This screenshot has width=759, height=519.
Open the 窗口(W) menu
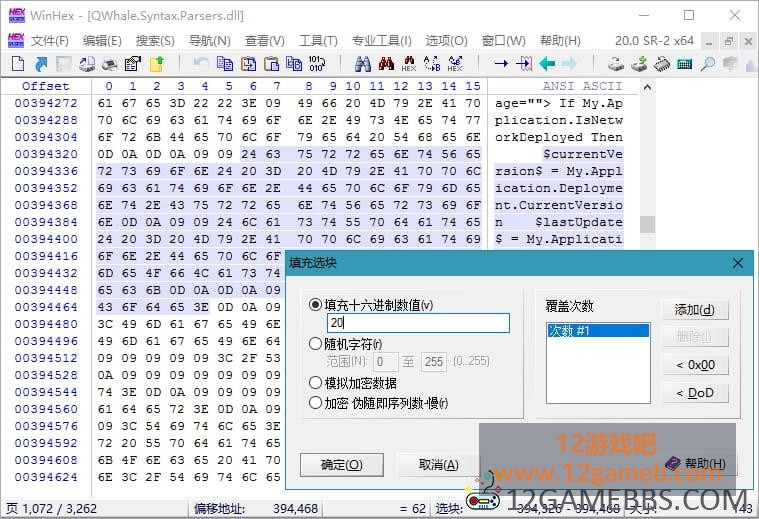click(x=503, y=41)
